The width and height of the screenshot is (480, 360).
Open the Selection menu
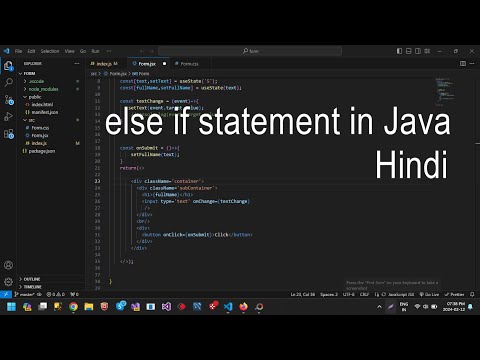[x=50, y=51]
